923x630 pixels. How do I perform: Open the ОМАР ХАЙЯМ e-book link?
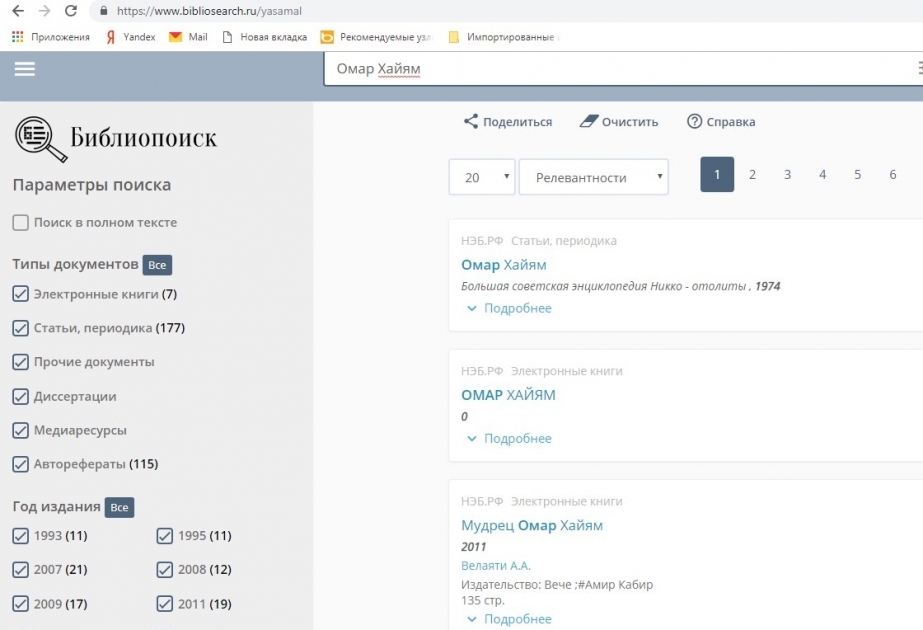coord(508,395)
